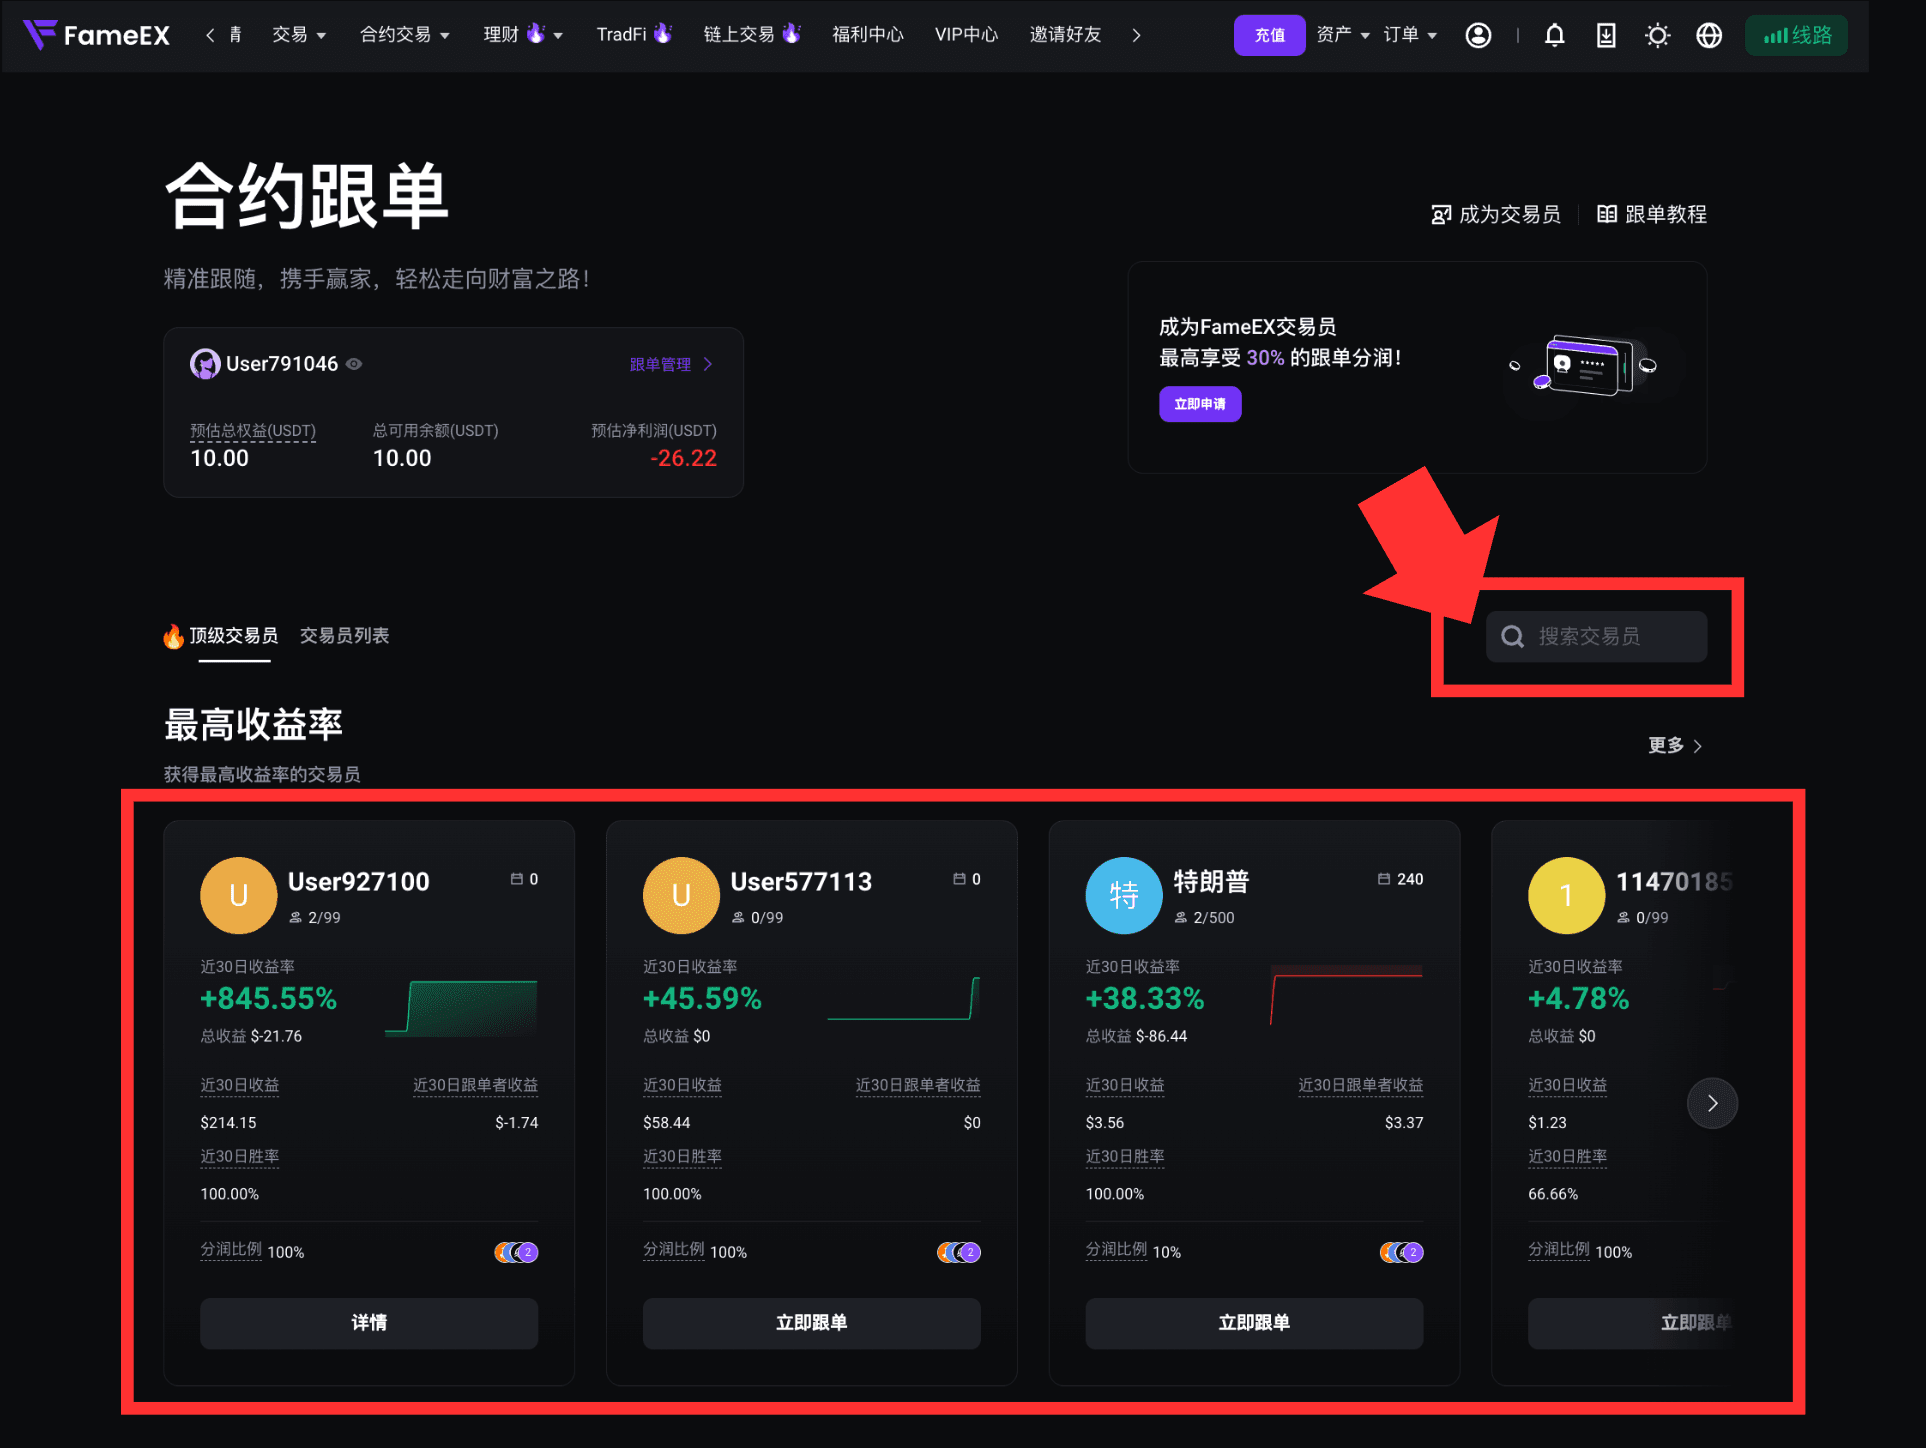
Task: Switch to 交易员列表 tab
Action: click(344, 636)
